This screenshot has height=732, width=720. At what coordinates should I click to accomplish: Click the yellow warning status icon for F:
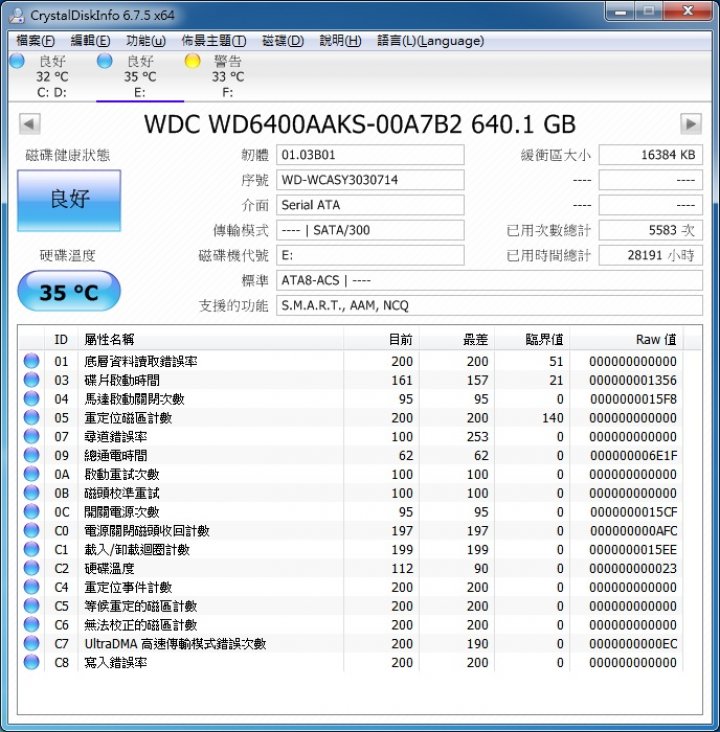click(x=192, y=61)
